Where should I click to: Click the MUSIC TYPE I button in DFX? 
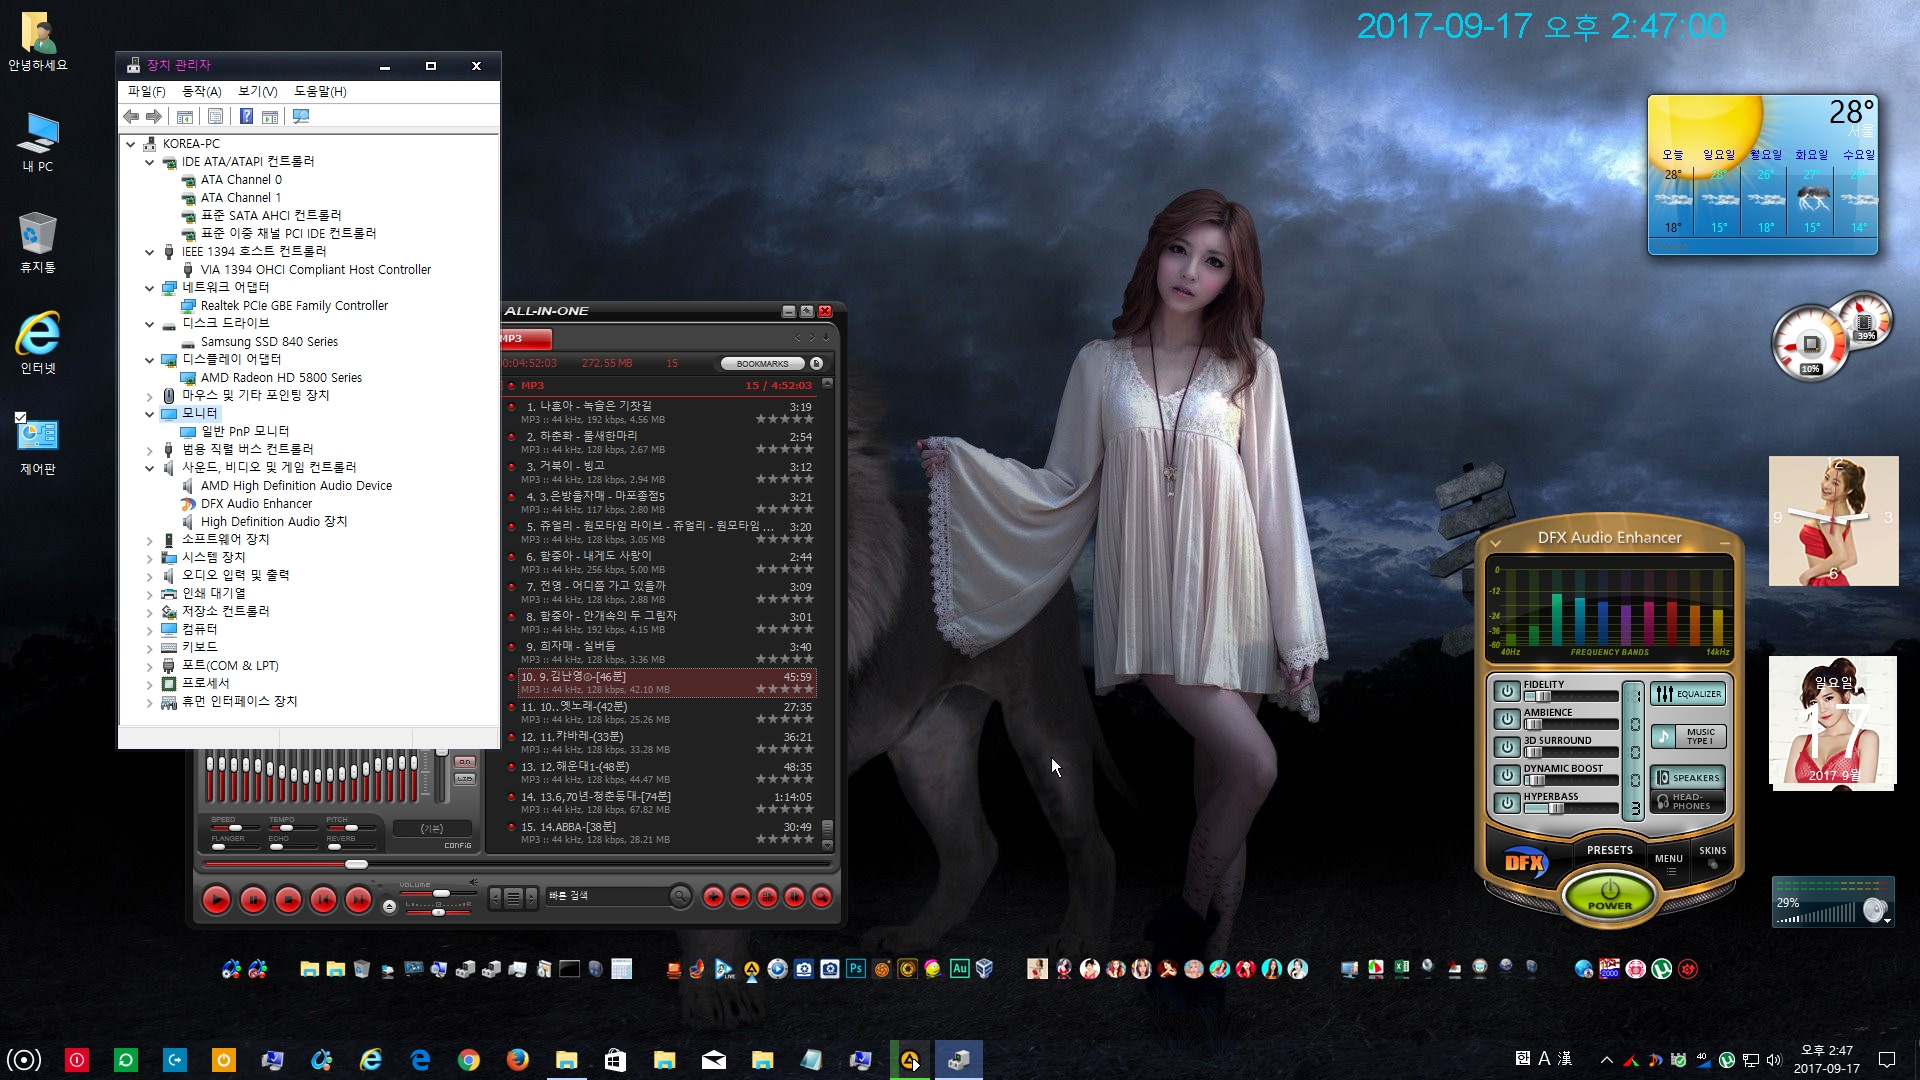pyautogui.click(x=1688, y=736)
